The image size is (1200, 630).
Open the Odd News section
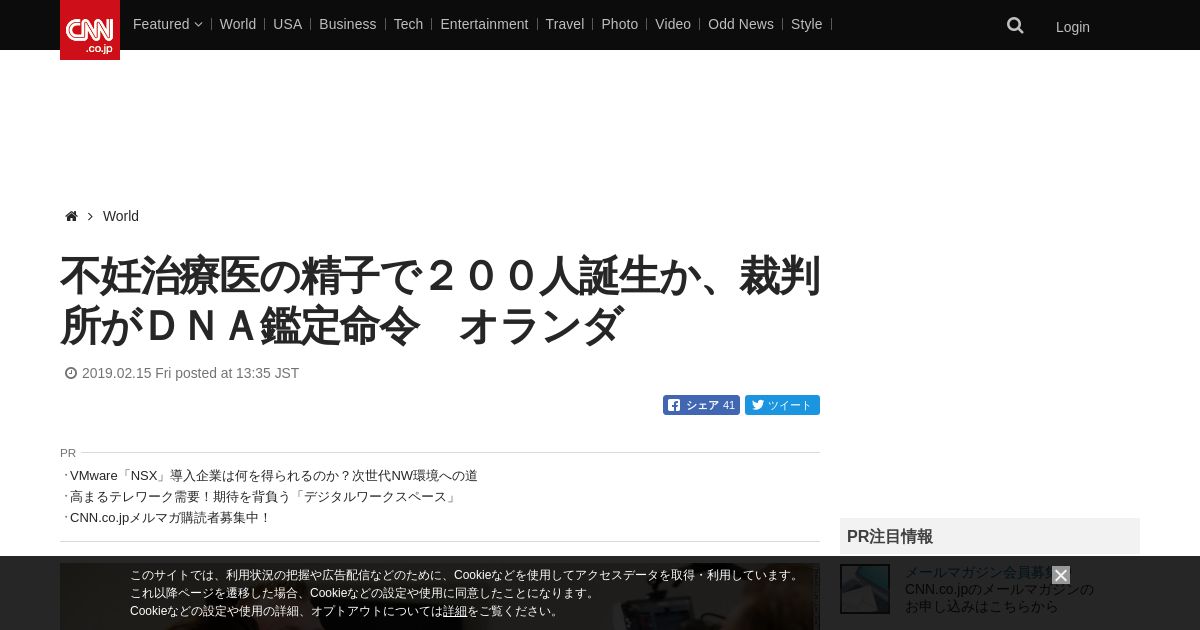pos(741,24)
